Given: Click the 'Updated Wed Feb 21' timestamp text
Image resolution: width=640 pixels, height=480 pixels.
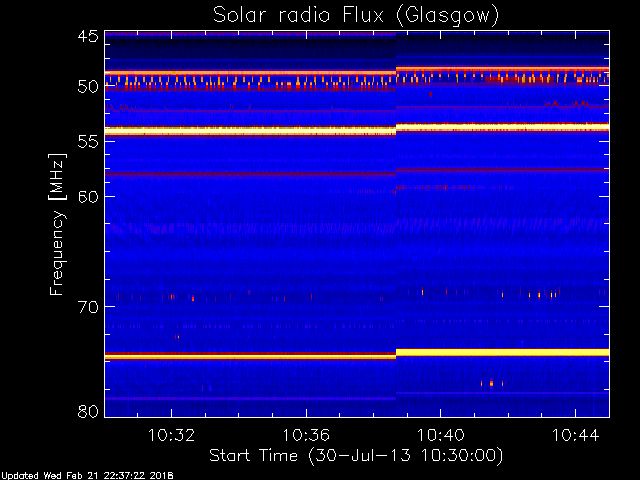Looking at the screenshot, I should 87,476.
